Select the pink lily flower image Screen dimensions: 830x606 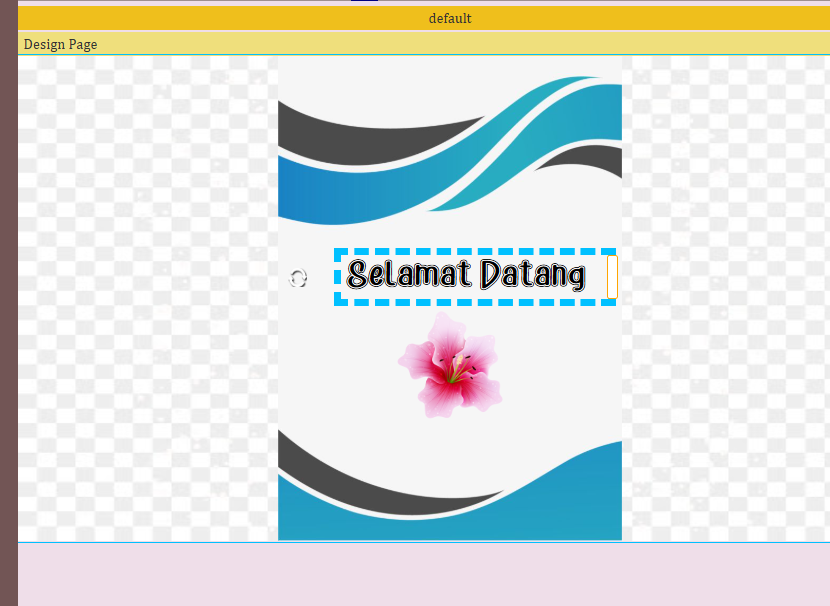coord(450,365)
